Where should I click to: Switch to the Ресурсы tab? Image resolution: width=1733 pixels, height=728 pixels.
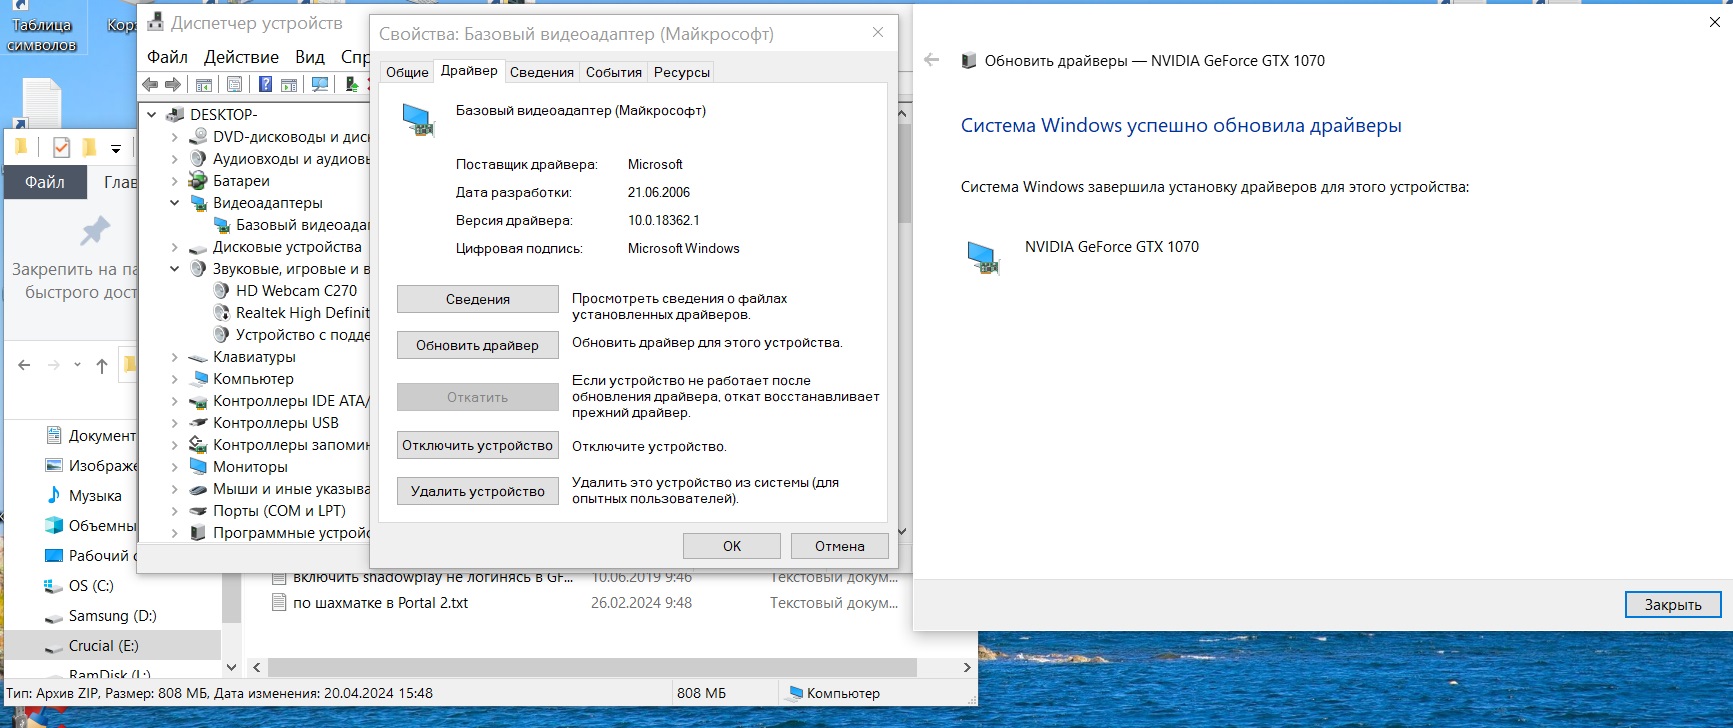coord(682,72)
